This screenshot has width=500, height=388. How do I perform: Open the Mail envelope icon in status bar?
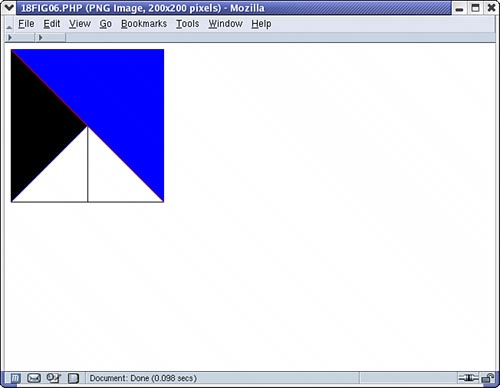pyautogui.click(x=34, y=378)
